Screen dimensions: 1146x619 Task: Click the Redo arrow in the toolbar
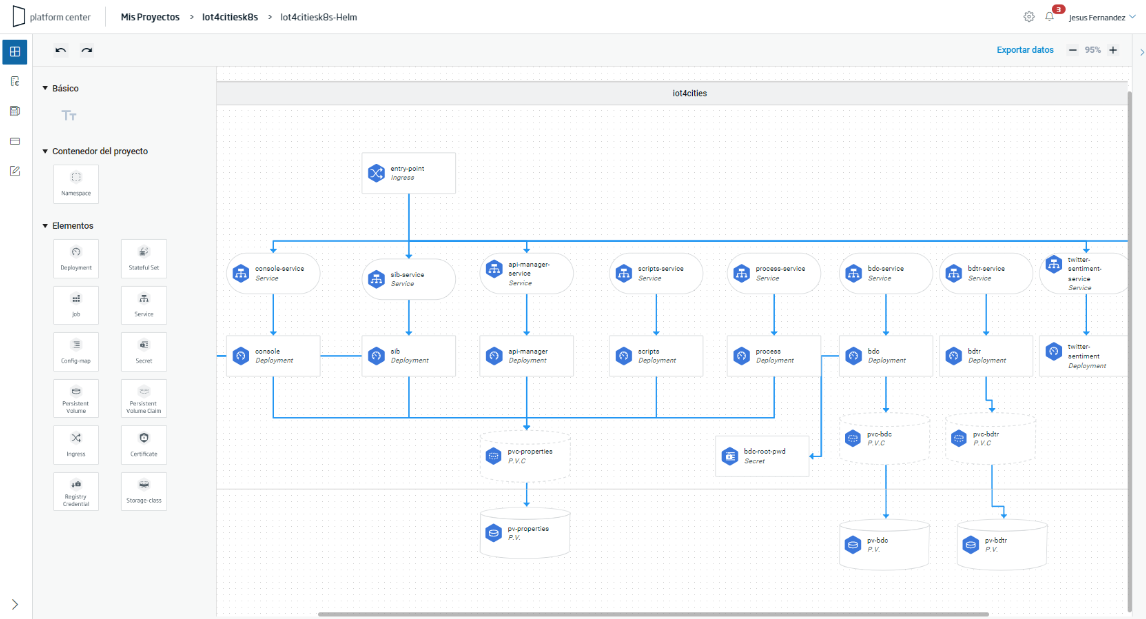coord(86,50)
